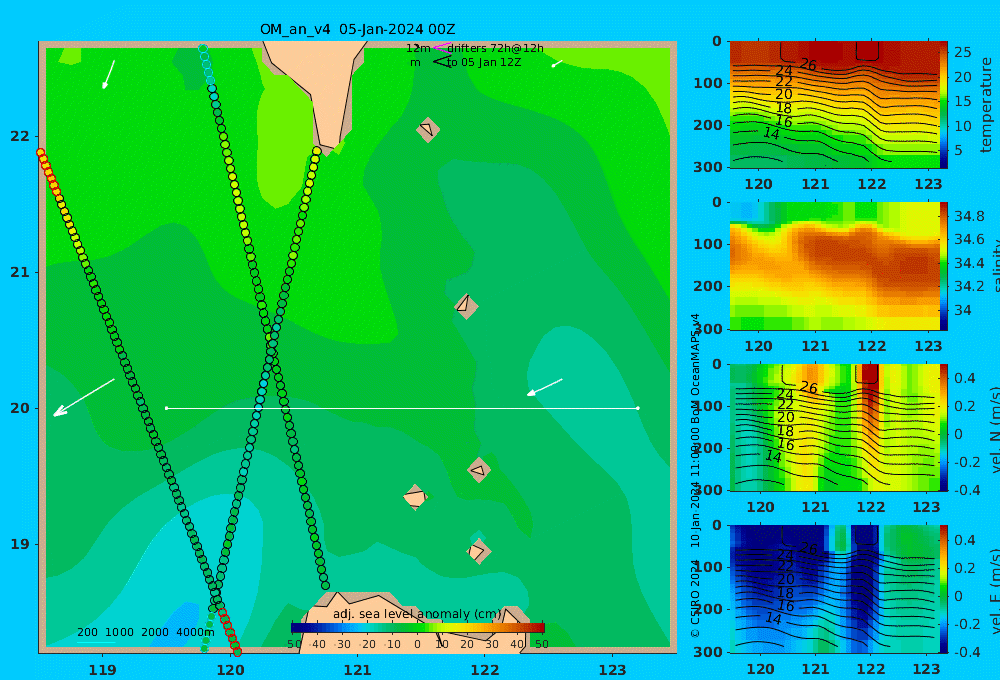
Task: Click the '© CSIRO 2024' vertical credit text
Action: click(695, 593)
